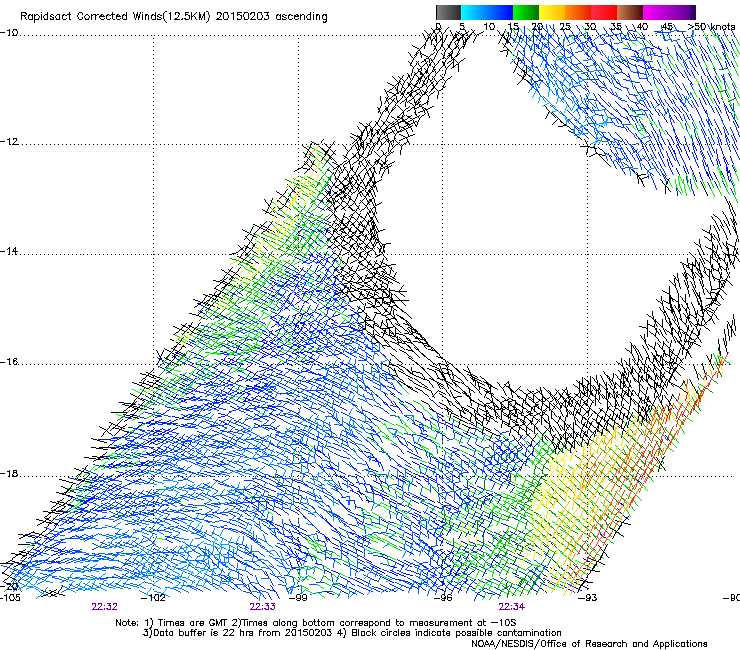Click the 'Data buffer is 22 hrs' note

(352, 633)
